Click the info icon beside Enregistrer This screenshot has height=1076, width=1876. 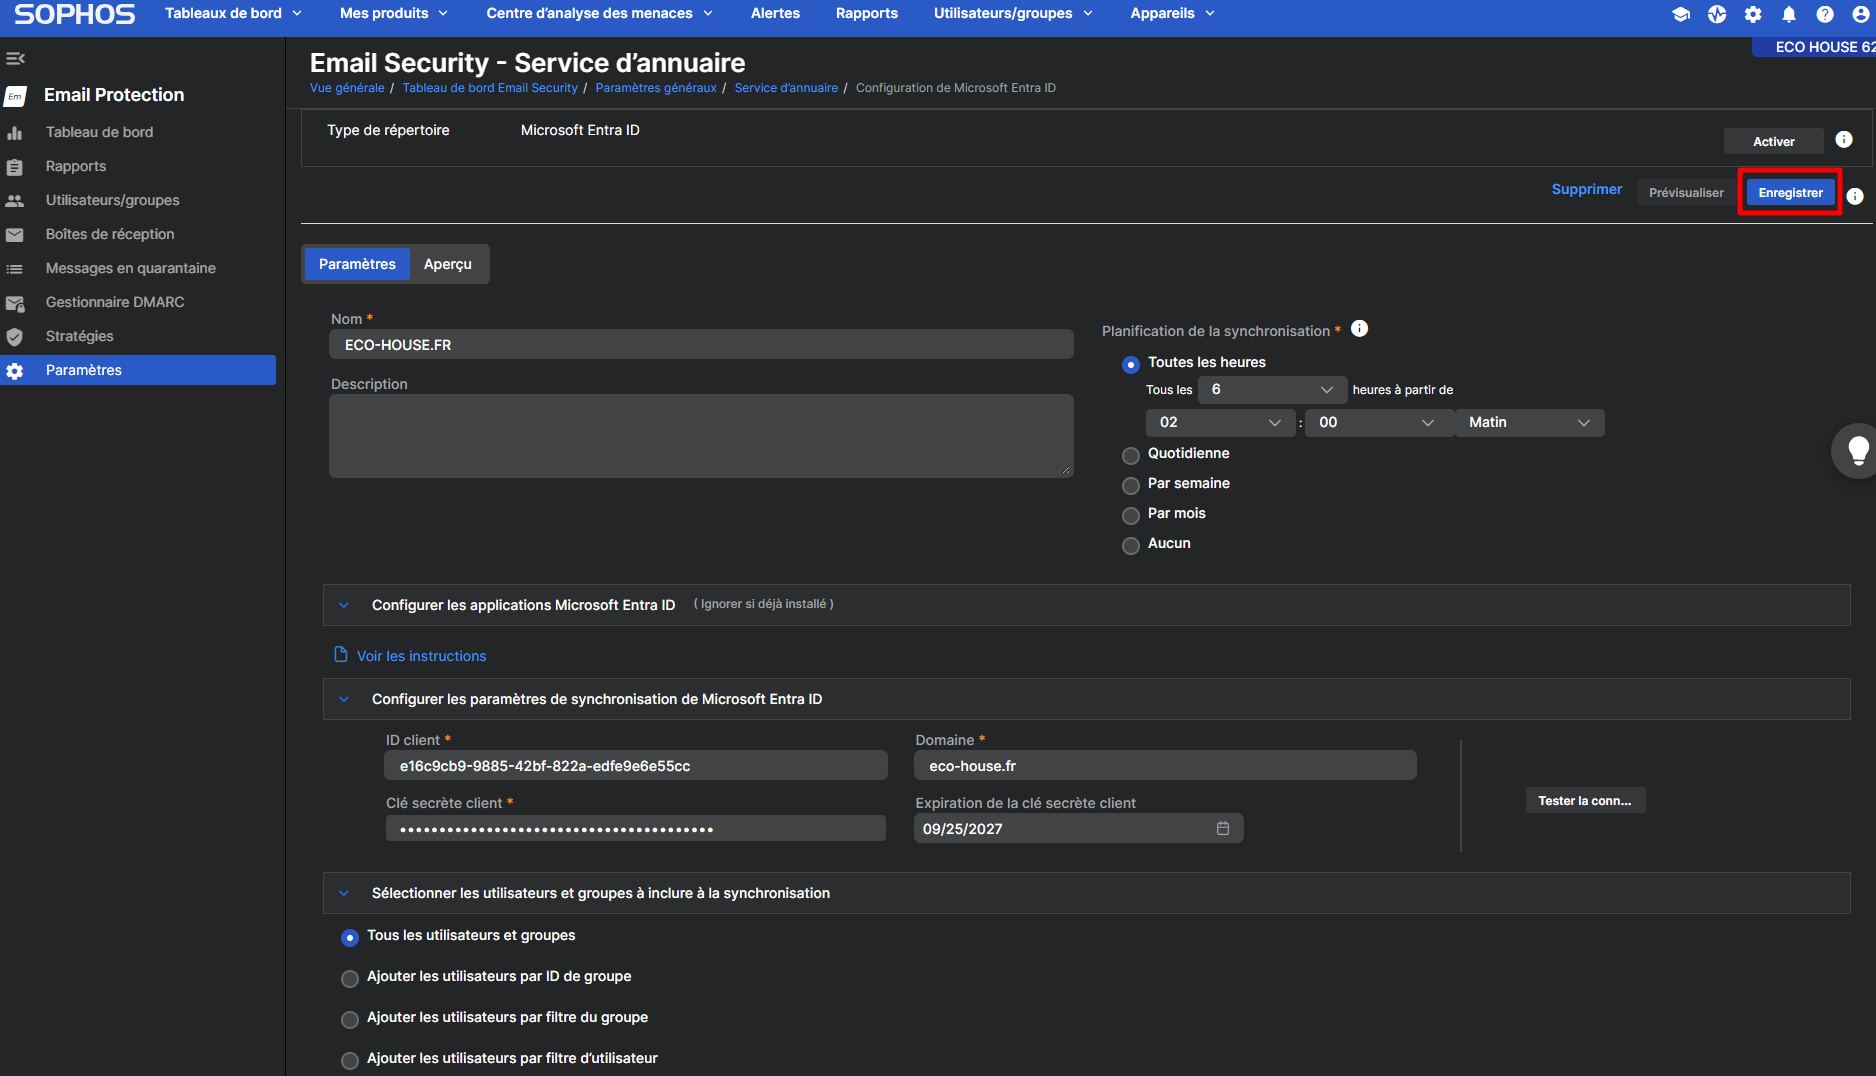(1855, 196)
